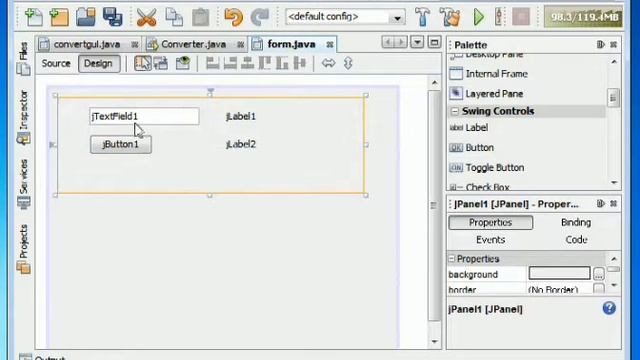This screenshot has width=640, height=360.
Task: Collapse the Properties section expander
Action: pyautogui.click(x=451, y=259)
